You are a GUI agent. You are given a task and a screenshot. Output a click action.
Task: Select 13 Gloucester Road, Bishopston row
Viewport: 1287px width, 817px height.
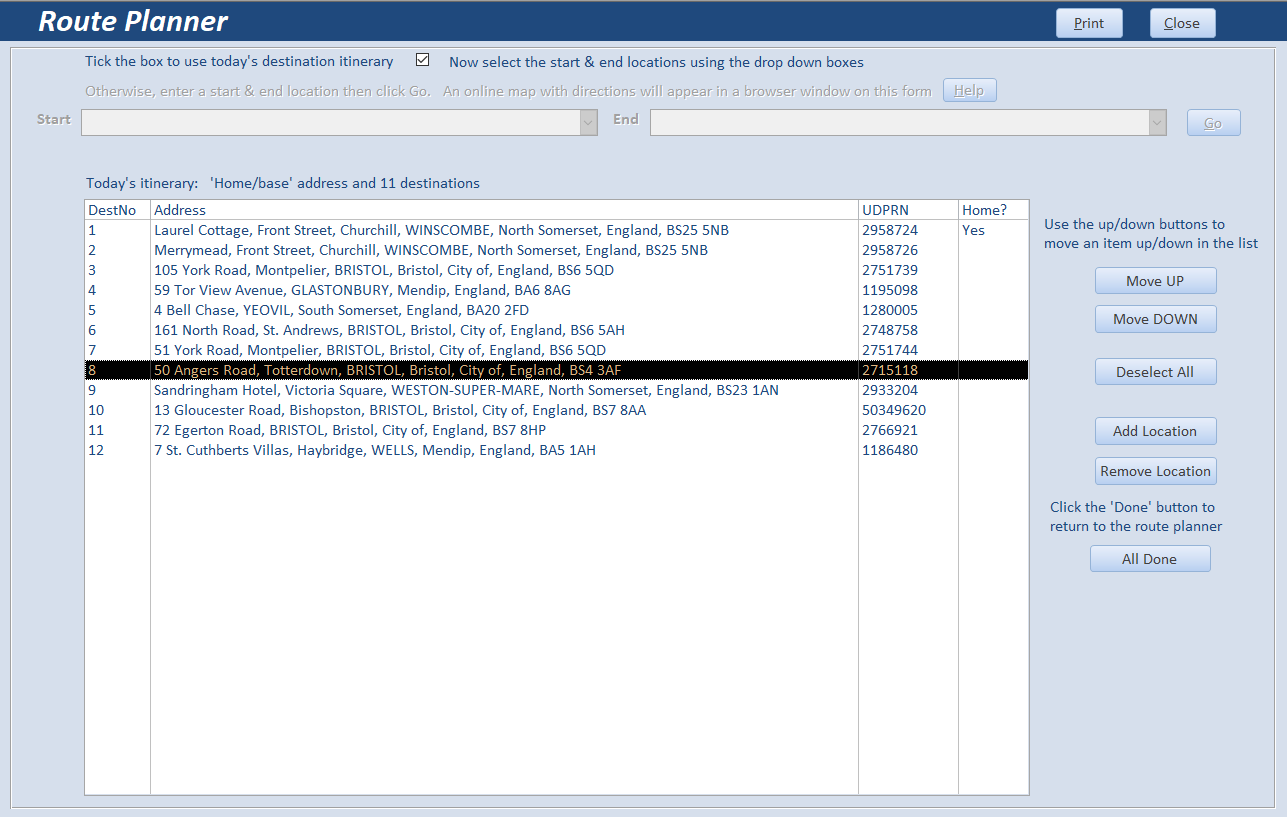tap(556, 410)
